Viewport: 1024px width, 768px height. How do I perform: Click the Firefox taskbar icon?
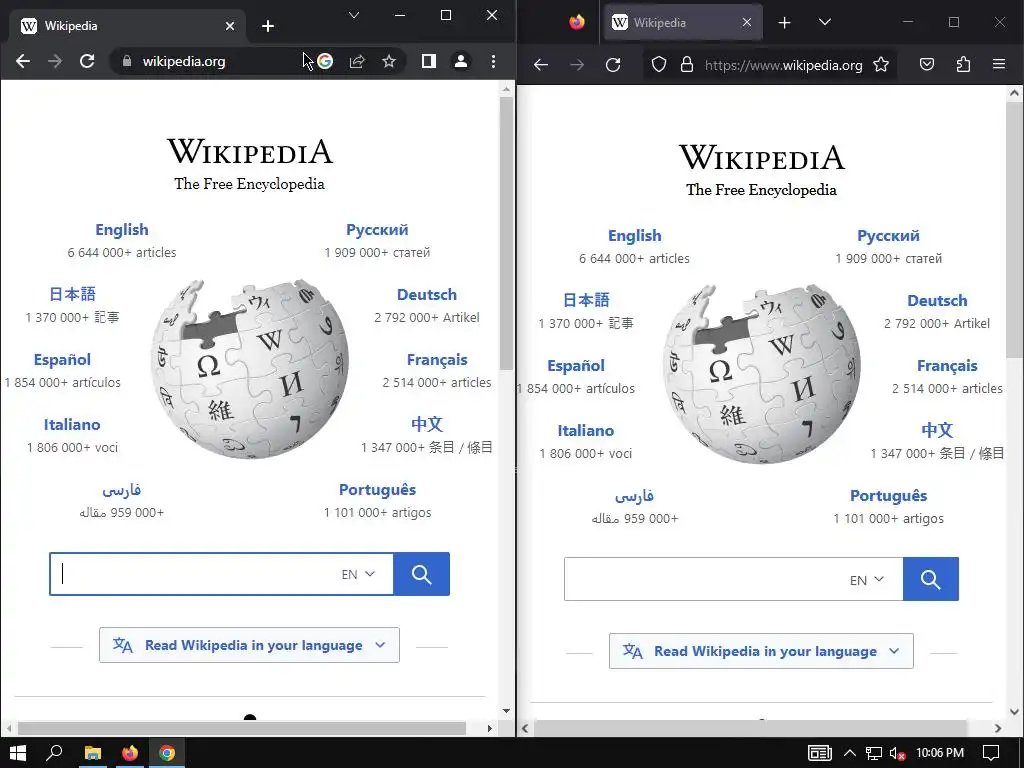click(130, 753)
